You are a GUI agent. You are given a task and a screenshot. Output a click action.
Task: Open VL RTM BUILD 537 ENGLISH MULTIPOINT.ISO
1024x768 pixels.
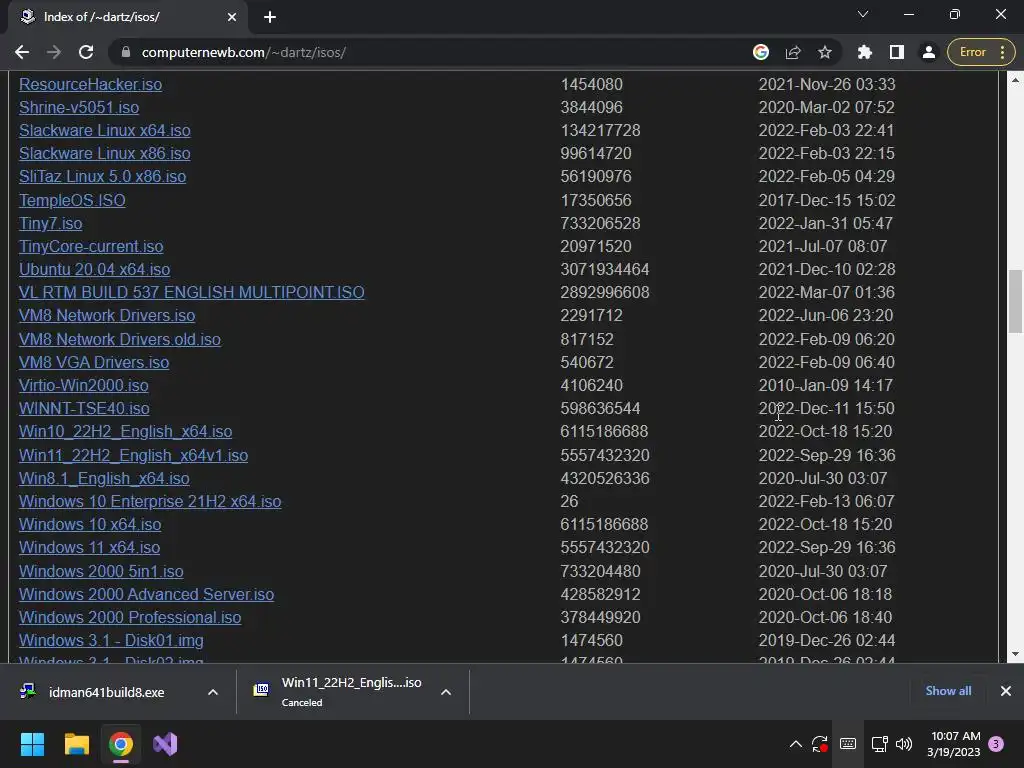pos(191,292)
